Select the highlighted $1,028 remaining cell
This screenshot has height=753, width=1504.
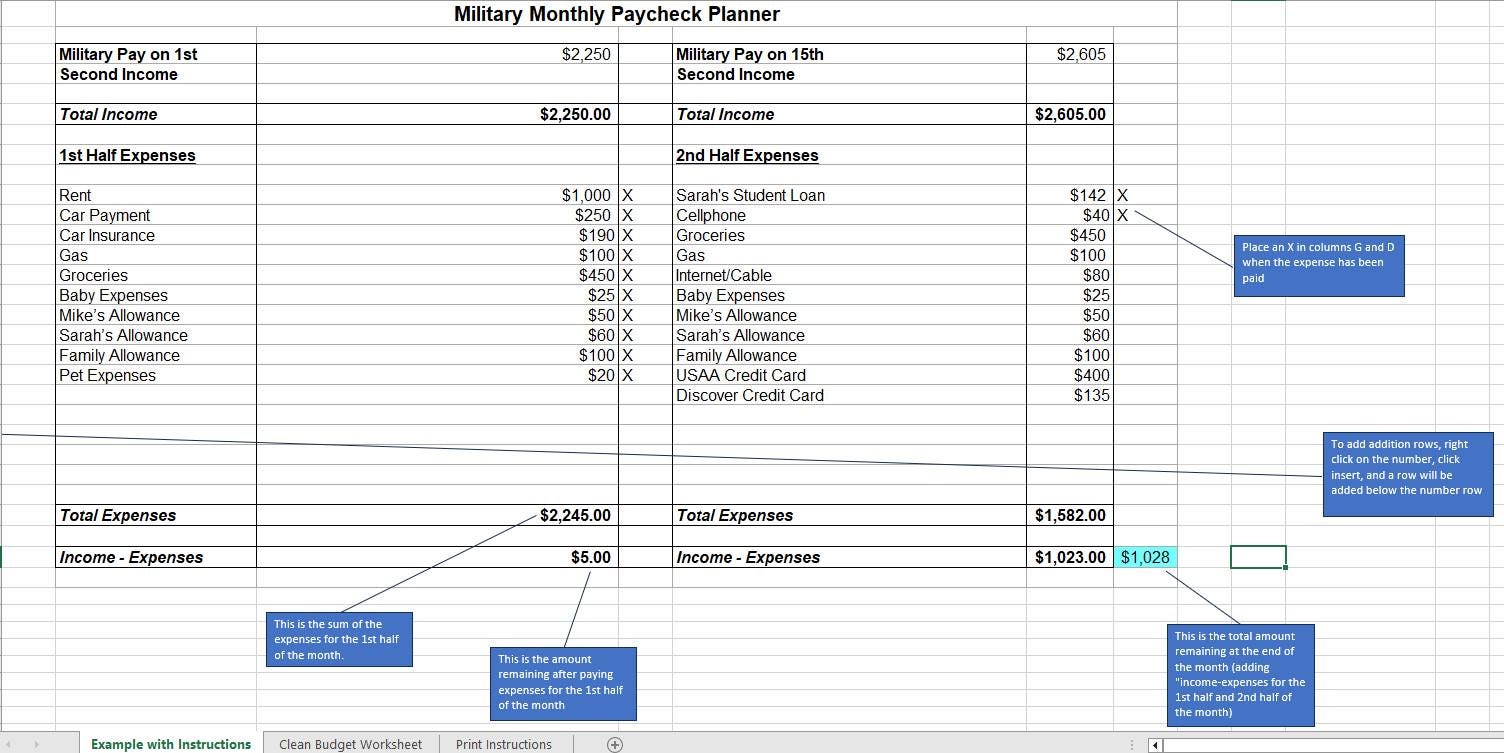1146,557
